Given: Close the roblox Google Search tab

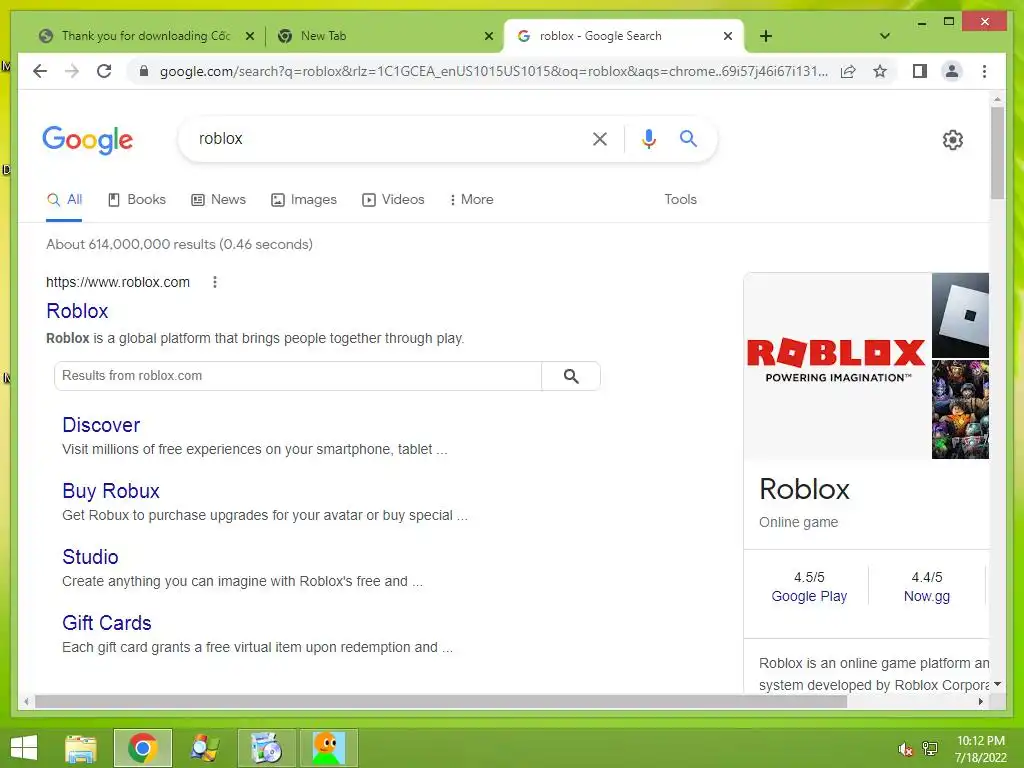Looking at the screenshot, I should coord(728,36).
